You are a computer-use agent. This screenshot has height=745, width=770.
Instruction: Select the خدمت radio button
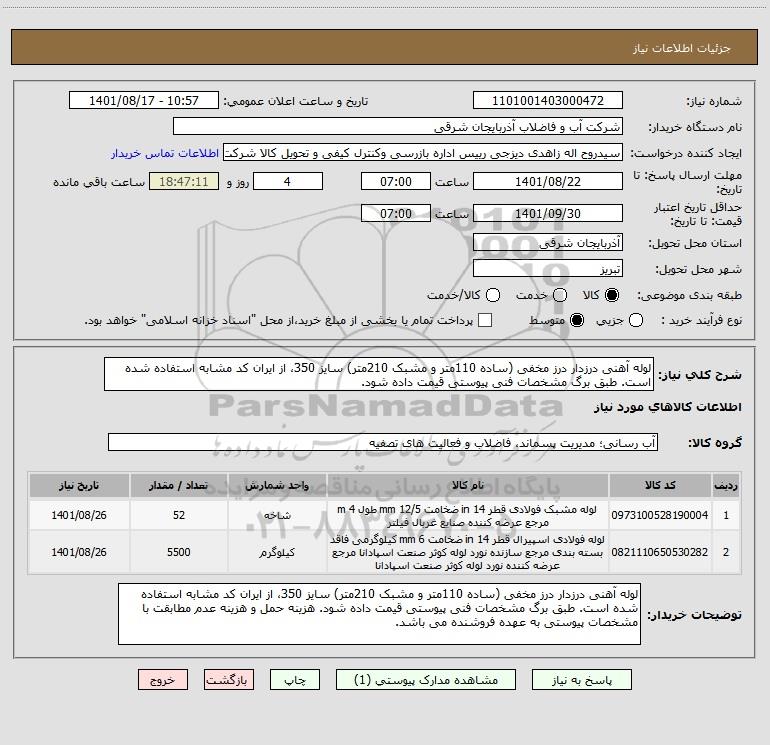560,295
